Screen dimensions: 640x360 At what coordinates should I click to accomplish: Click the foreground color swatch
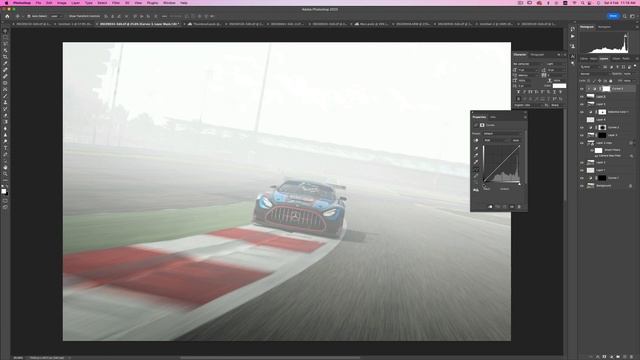[x=3, y=191]
